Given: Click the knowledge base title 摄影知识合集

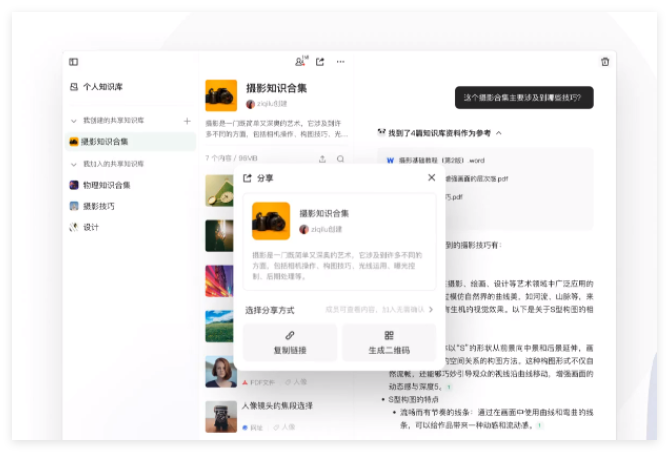Looking at the screenshot, I should pos(276,88).
